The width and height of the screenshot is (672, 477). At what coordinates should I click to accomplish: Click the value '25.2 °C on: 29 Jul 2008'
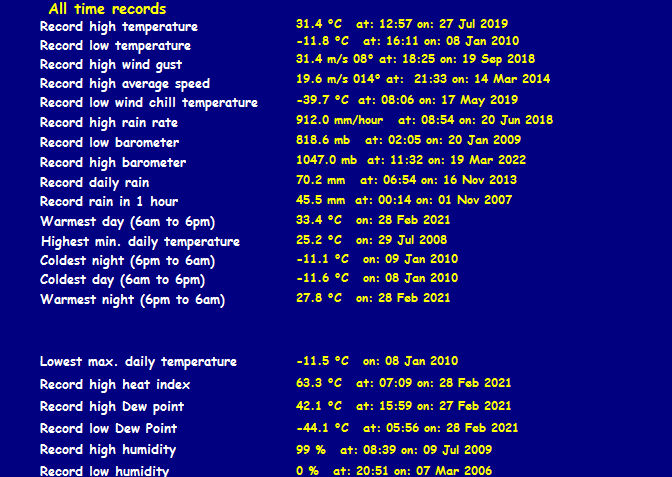[x=371, y=240]
